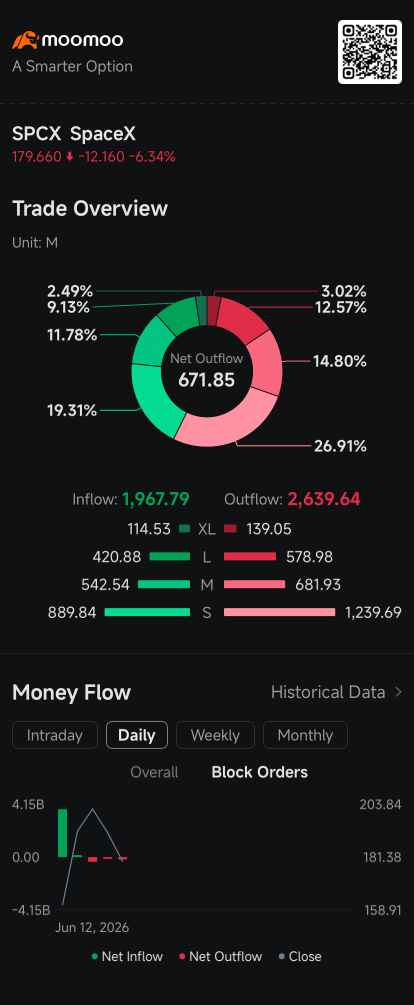Viewport: 414px width, 1005px height.
Task: Select the Intraday period tab
Action: tap(55, 735)
